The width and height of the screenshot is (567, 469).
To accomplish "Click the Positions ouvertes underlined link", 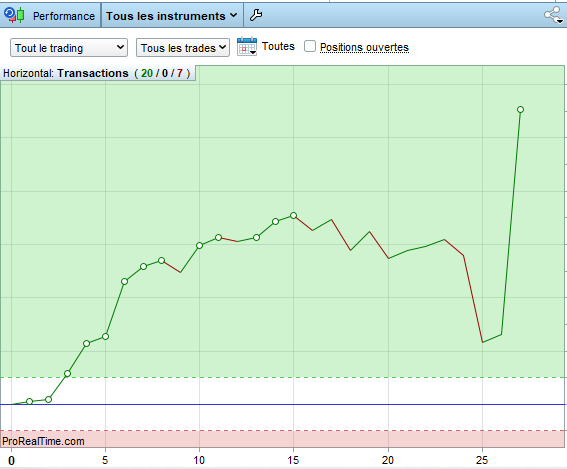I will [x=364, y=47].
